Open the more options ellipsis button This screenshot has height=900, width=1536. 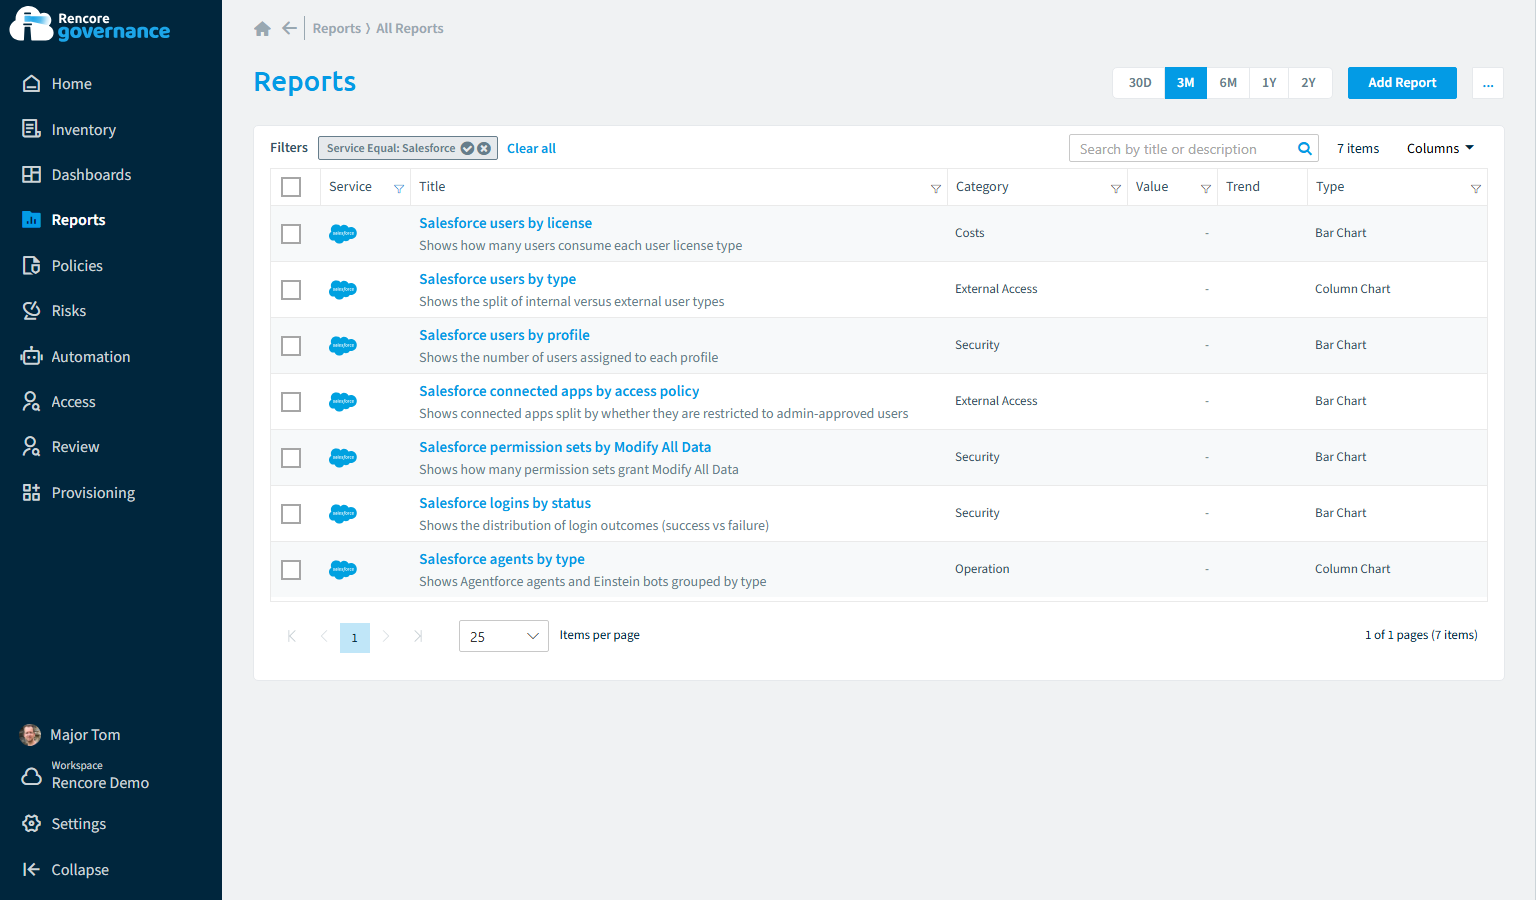[x=1488, y=83]
